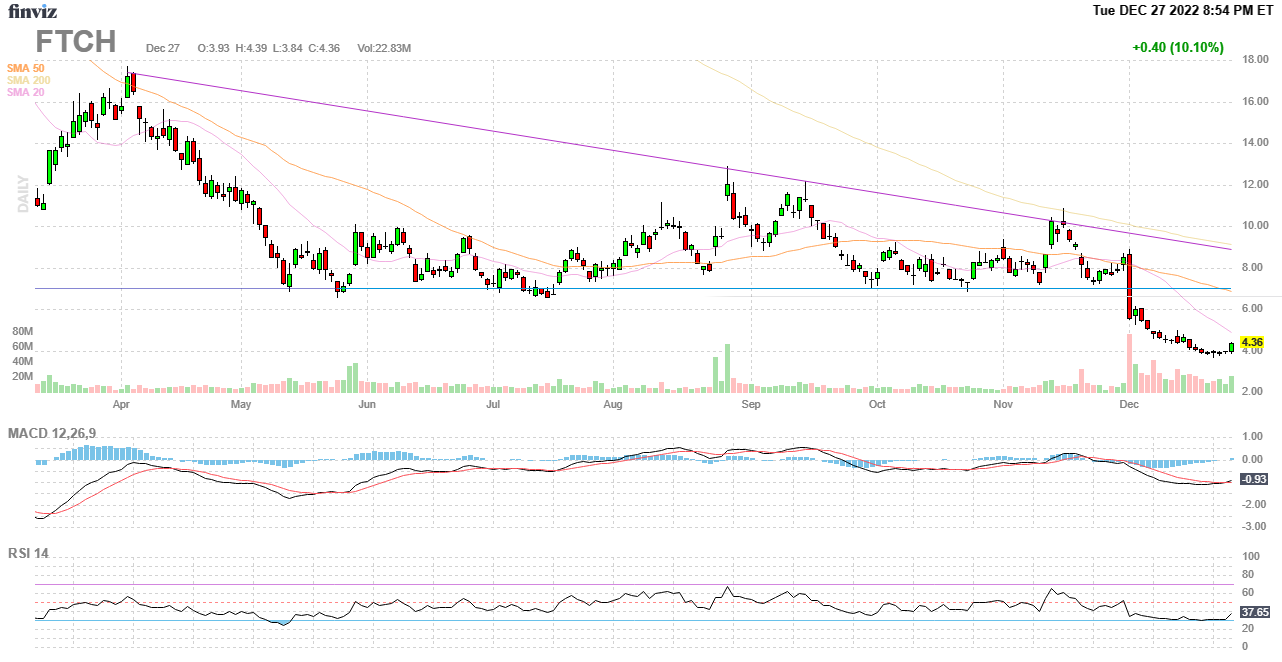Click the Jul month label on the time axis
The width and height of the screenshot is (1282, 662).
click(493, 405)
